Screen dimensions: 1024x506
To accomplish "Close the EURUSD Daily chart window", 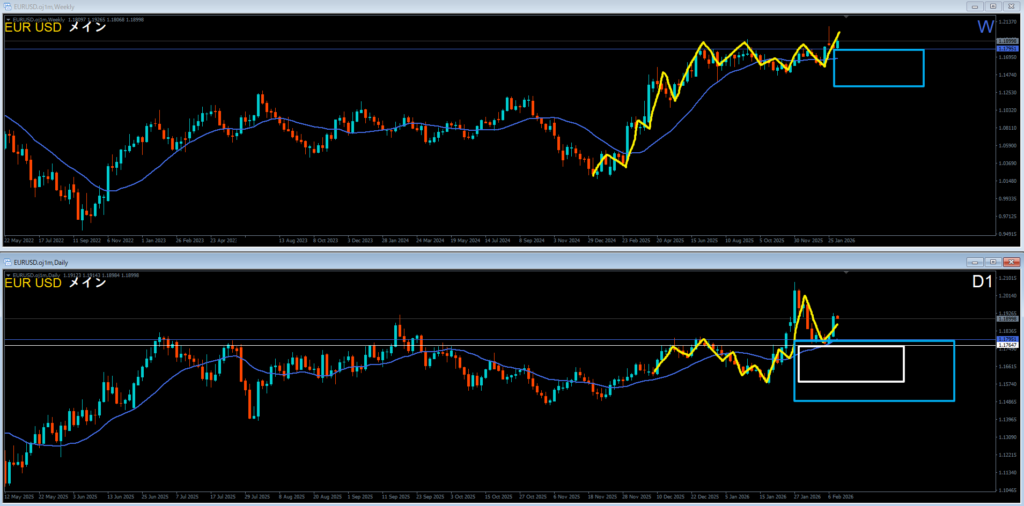I will (1011, 261).
